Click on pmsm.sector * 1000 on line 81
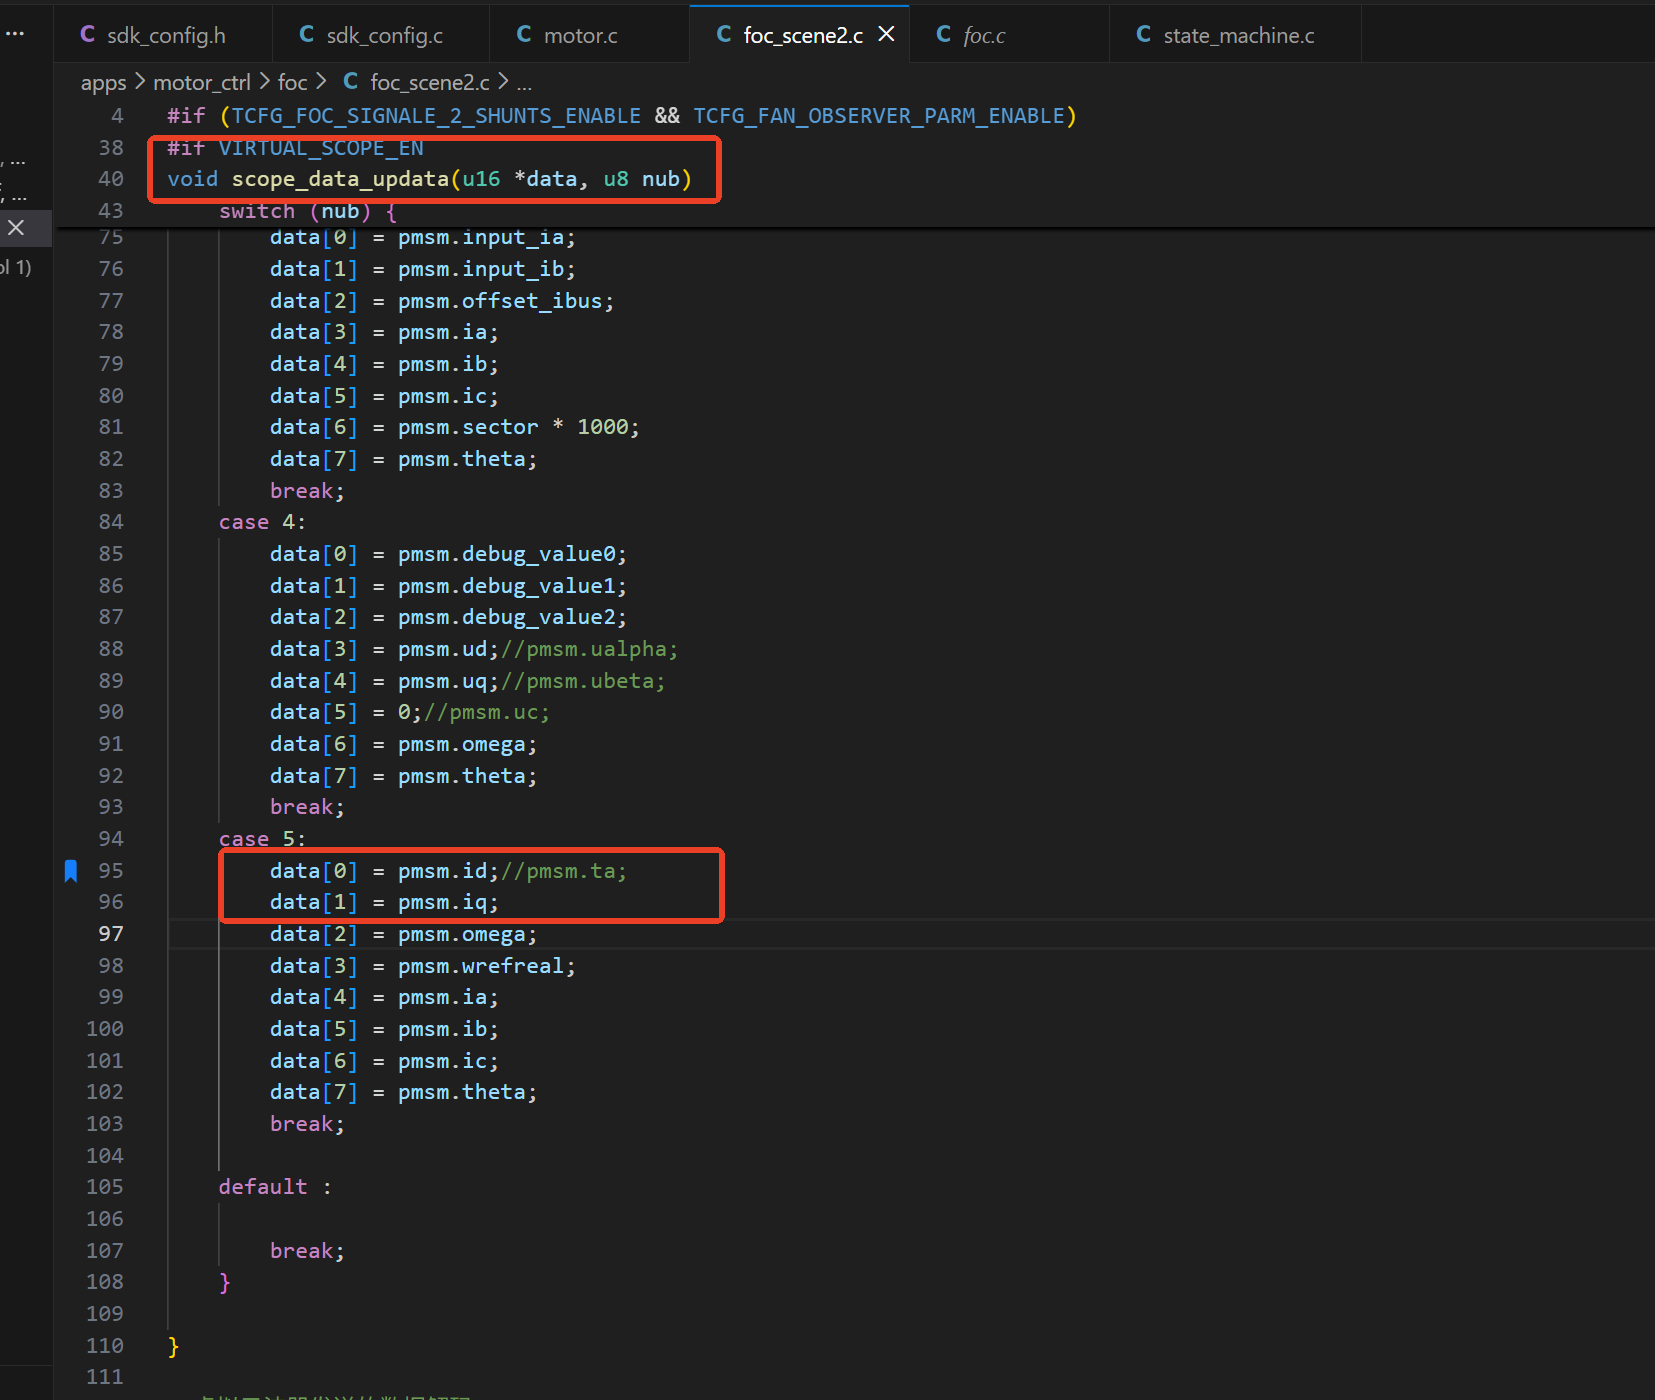 point(513,427)
